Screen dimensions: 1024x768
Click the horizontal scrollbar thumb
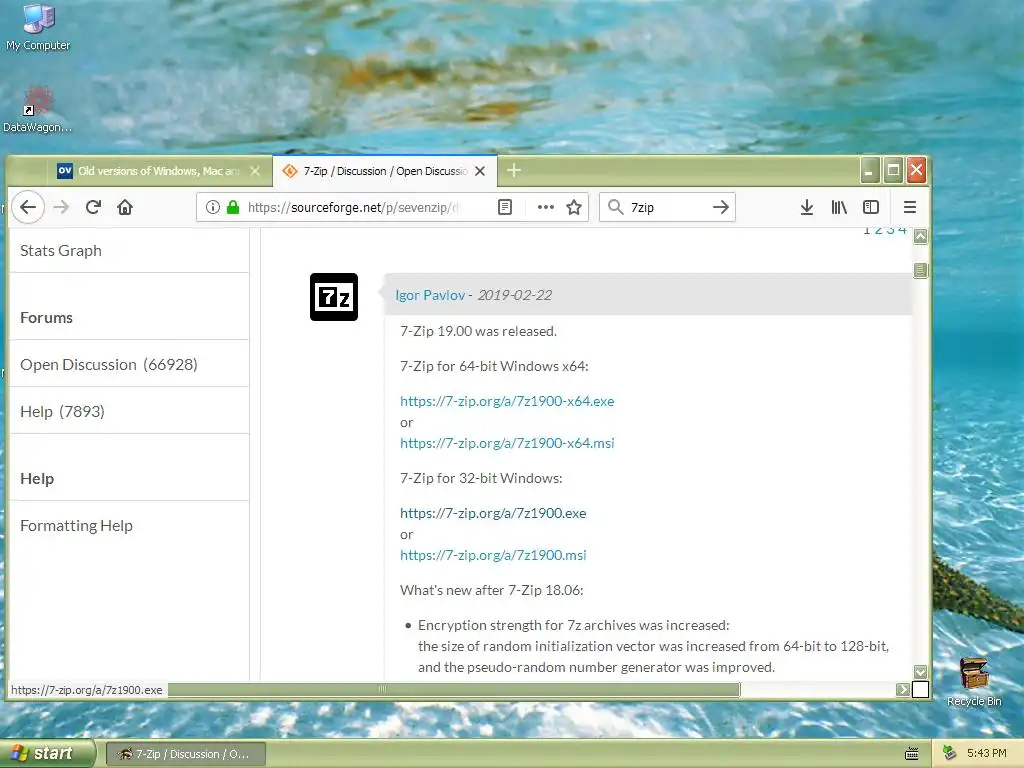[x=454, y=689]
